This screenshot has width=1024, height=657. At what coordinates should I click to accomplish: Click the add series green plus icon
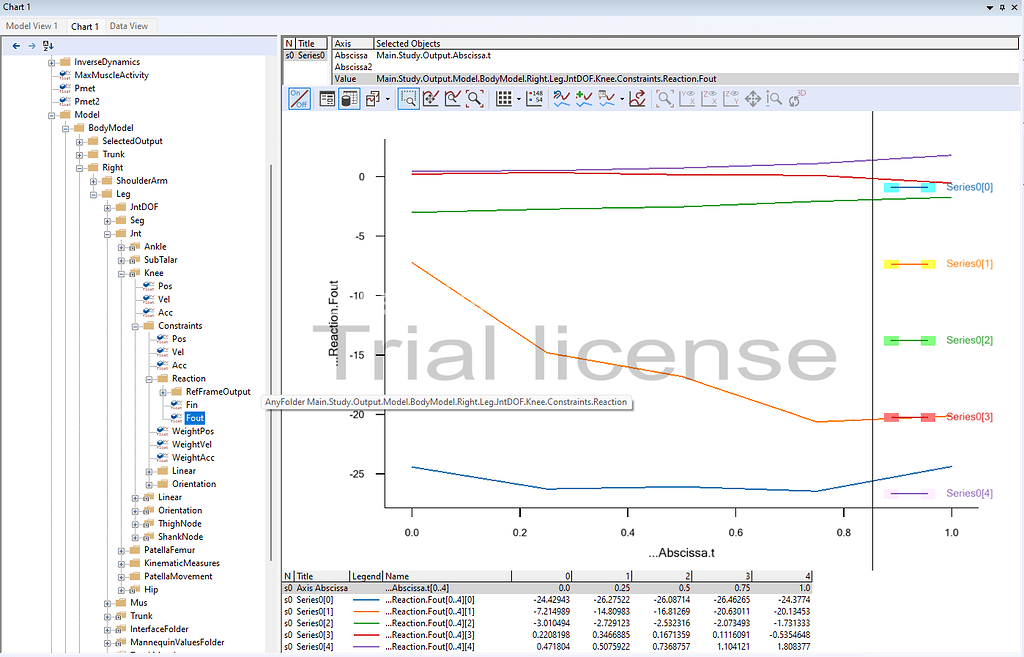[585, 98]
